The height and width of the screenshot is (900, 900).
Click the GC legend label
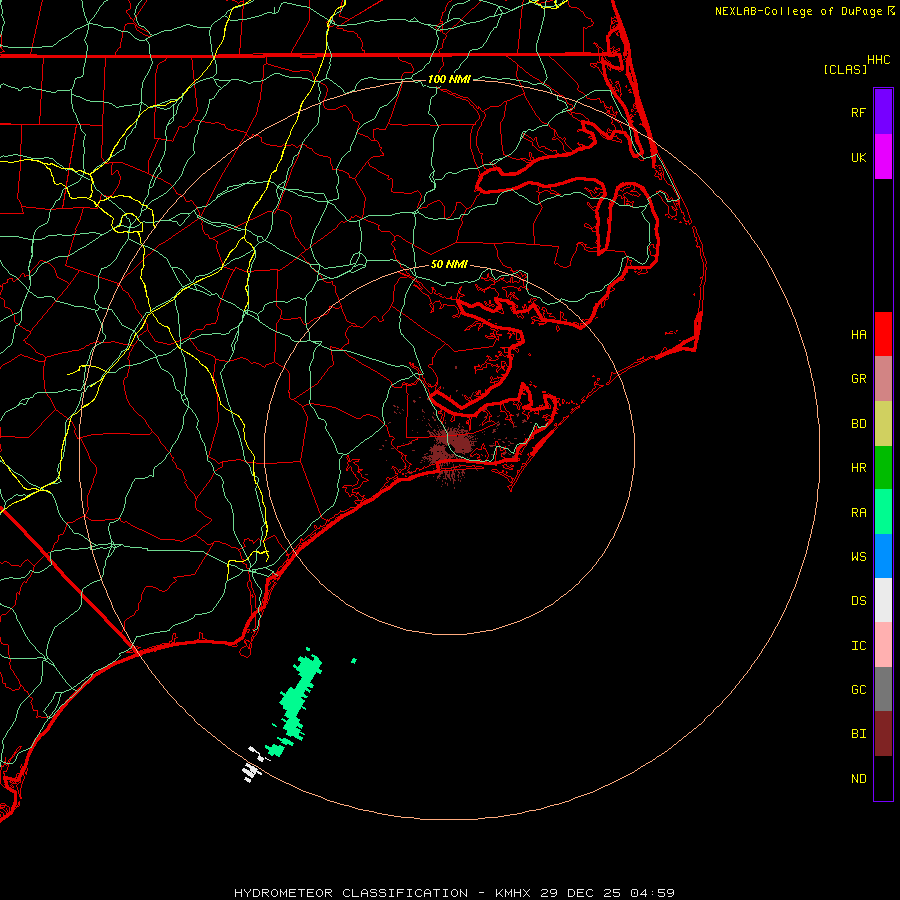click(859, 689)
